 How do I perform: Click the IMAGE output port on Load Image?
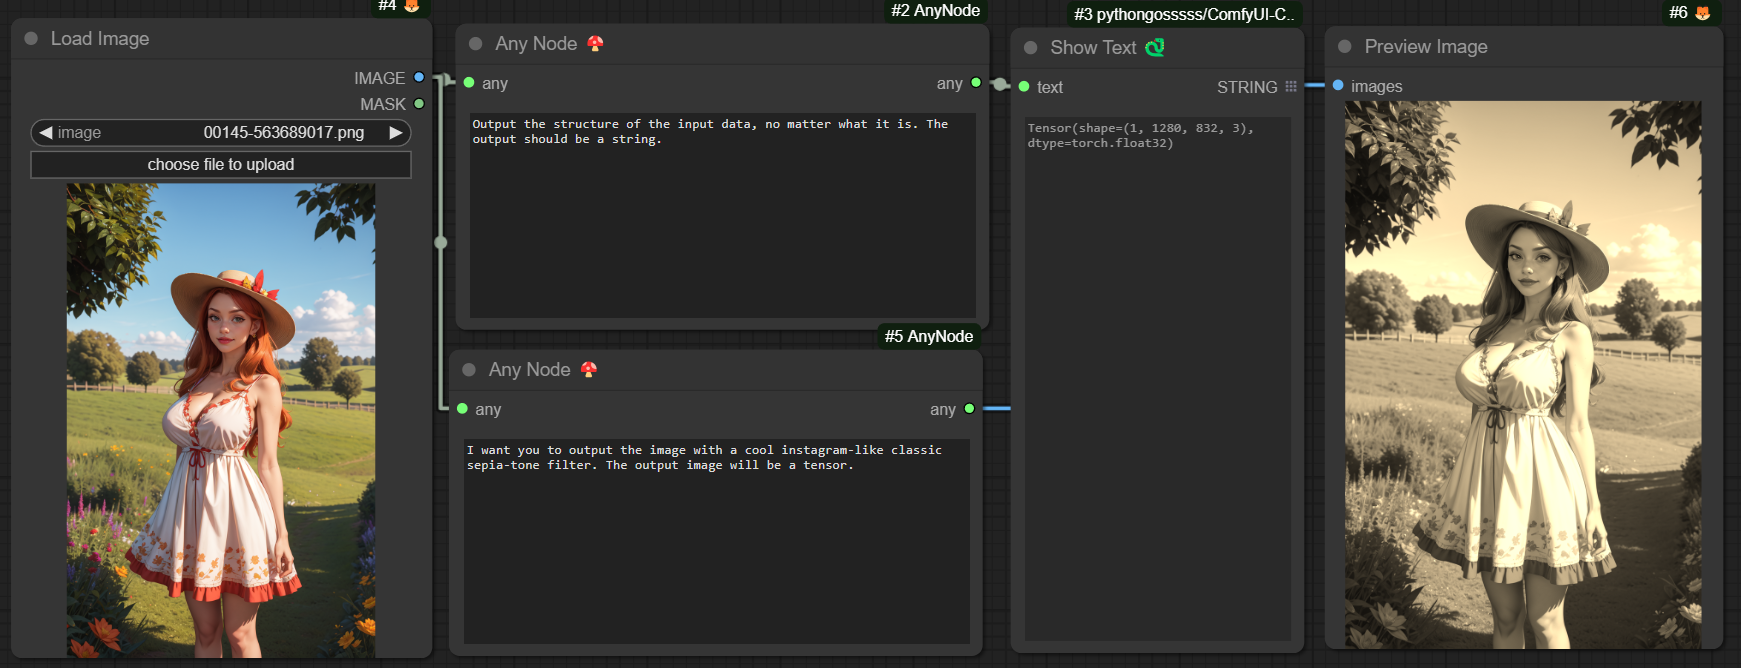click(419, 77)
